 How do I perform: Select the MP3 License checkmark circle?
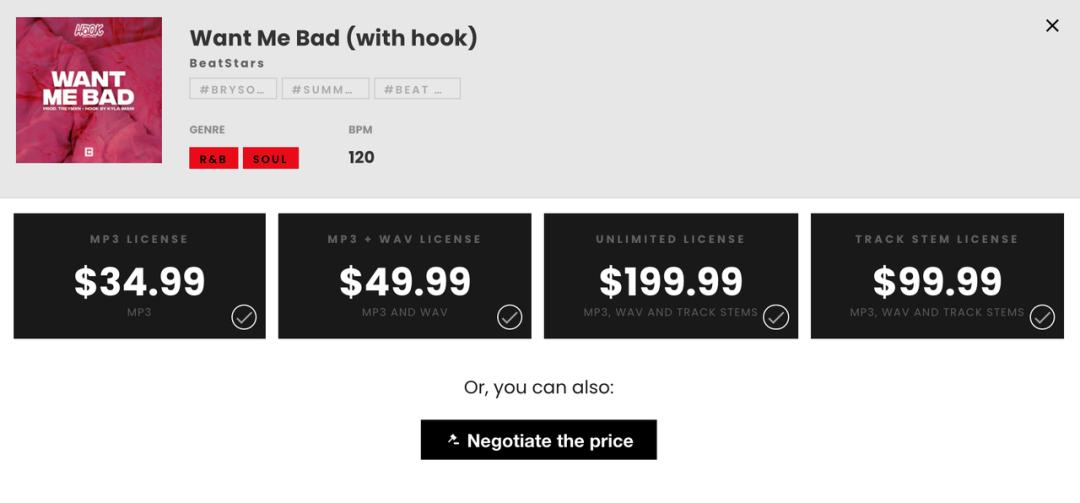point(244,317)
